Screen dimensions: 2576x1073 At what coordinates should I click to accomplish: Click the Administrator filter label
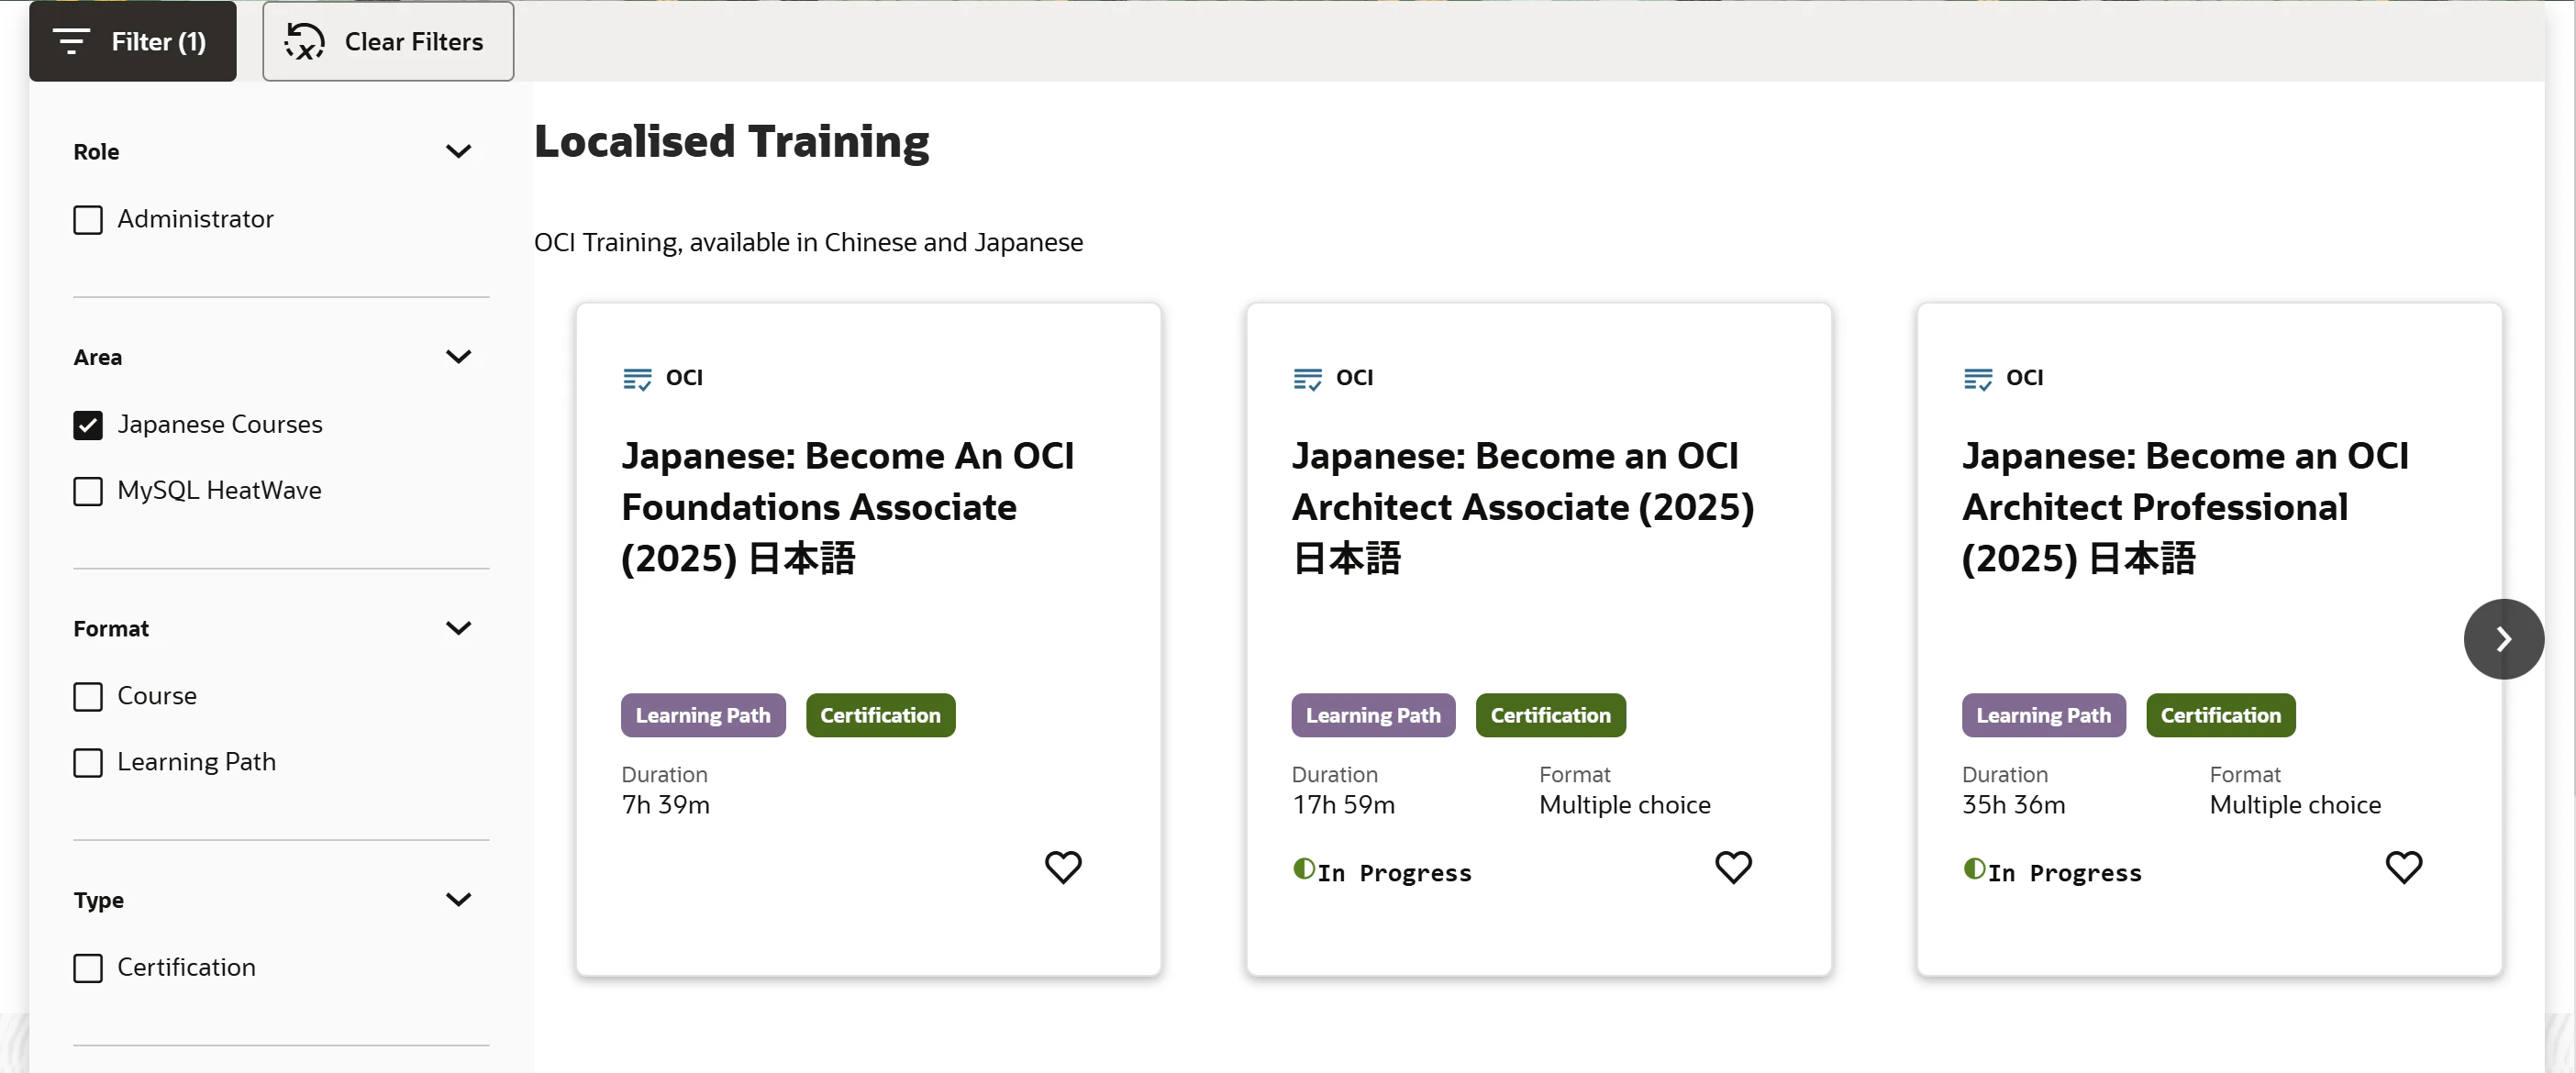[x=195, y=219]
